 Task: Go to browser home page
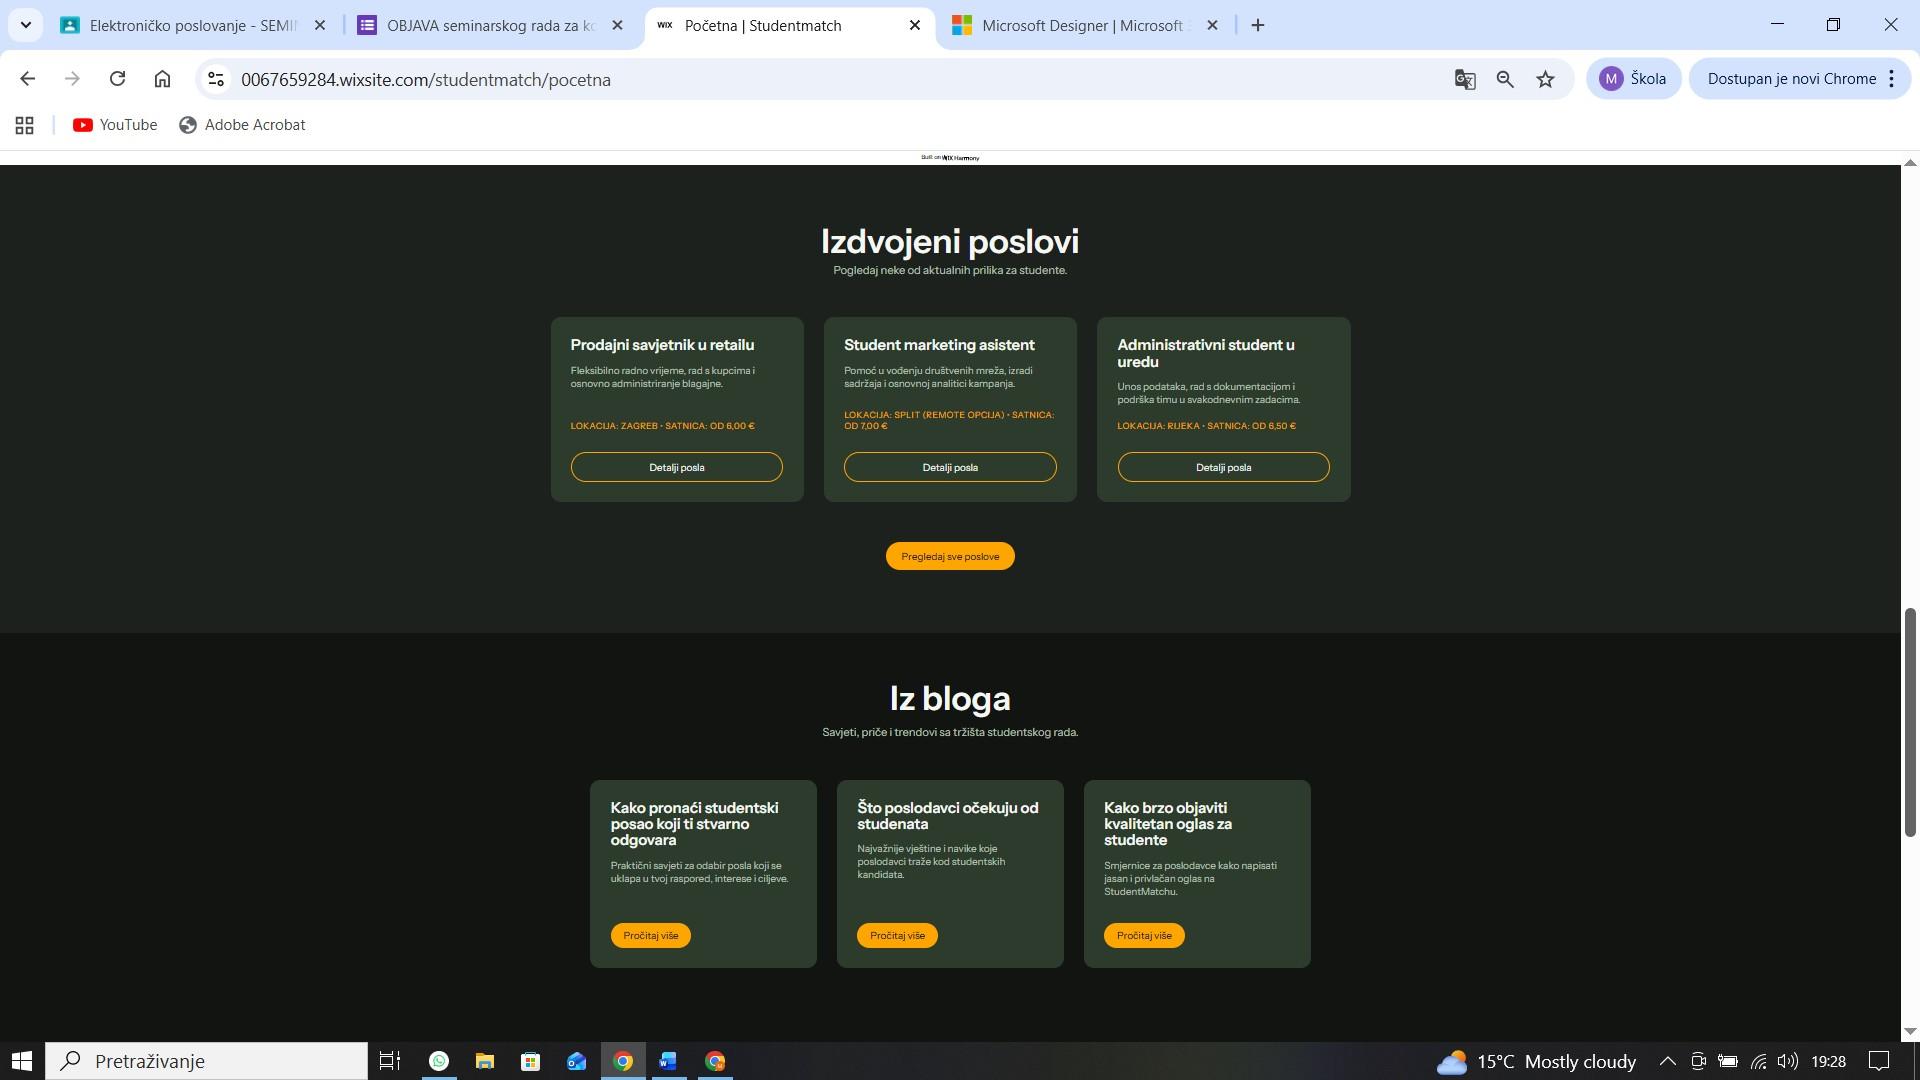point(162,79)
